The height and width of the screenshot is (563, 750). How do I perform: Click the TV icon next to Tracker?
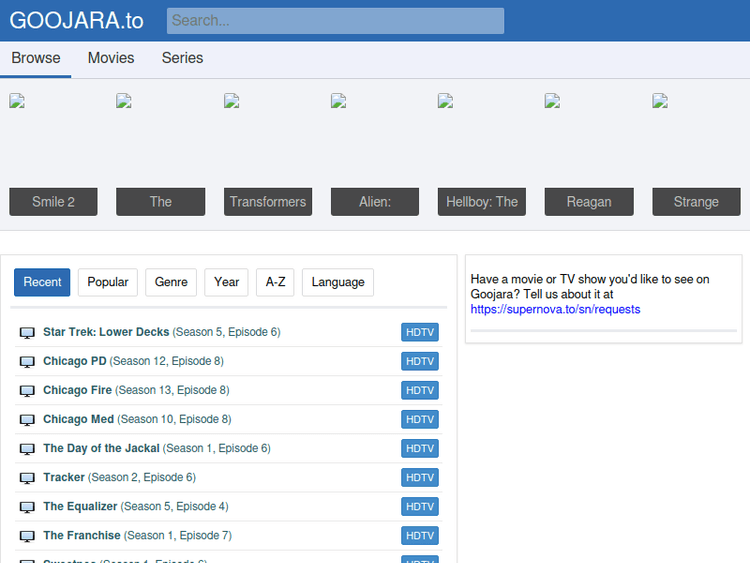coord(27,478)
